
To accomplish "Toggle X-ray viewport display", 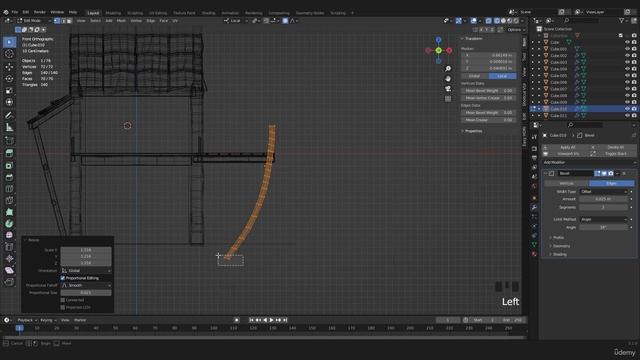I will (x=488, y=20).
